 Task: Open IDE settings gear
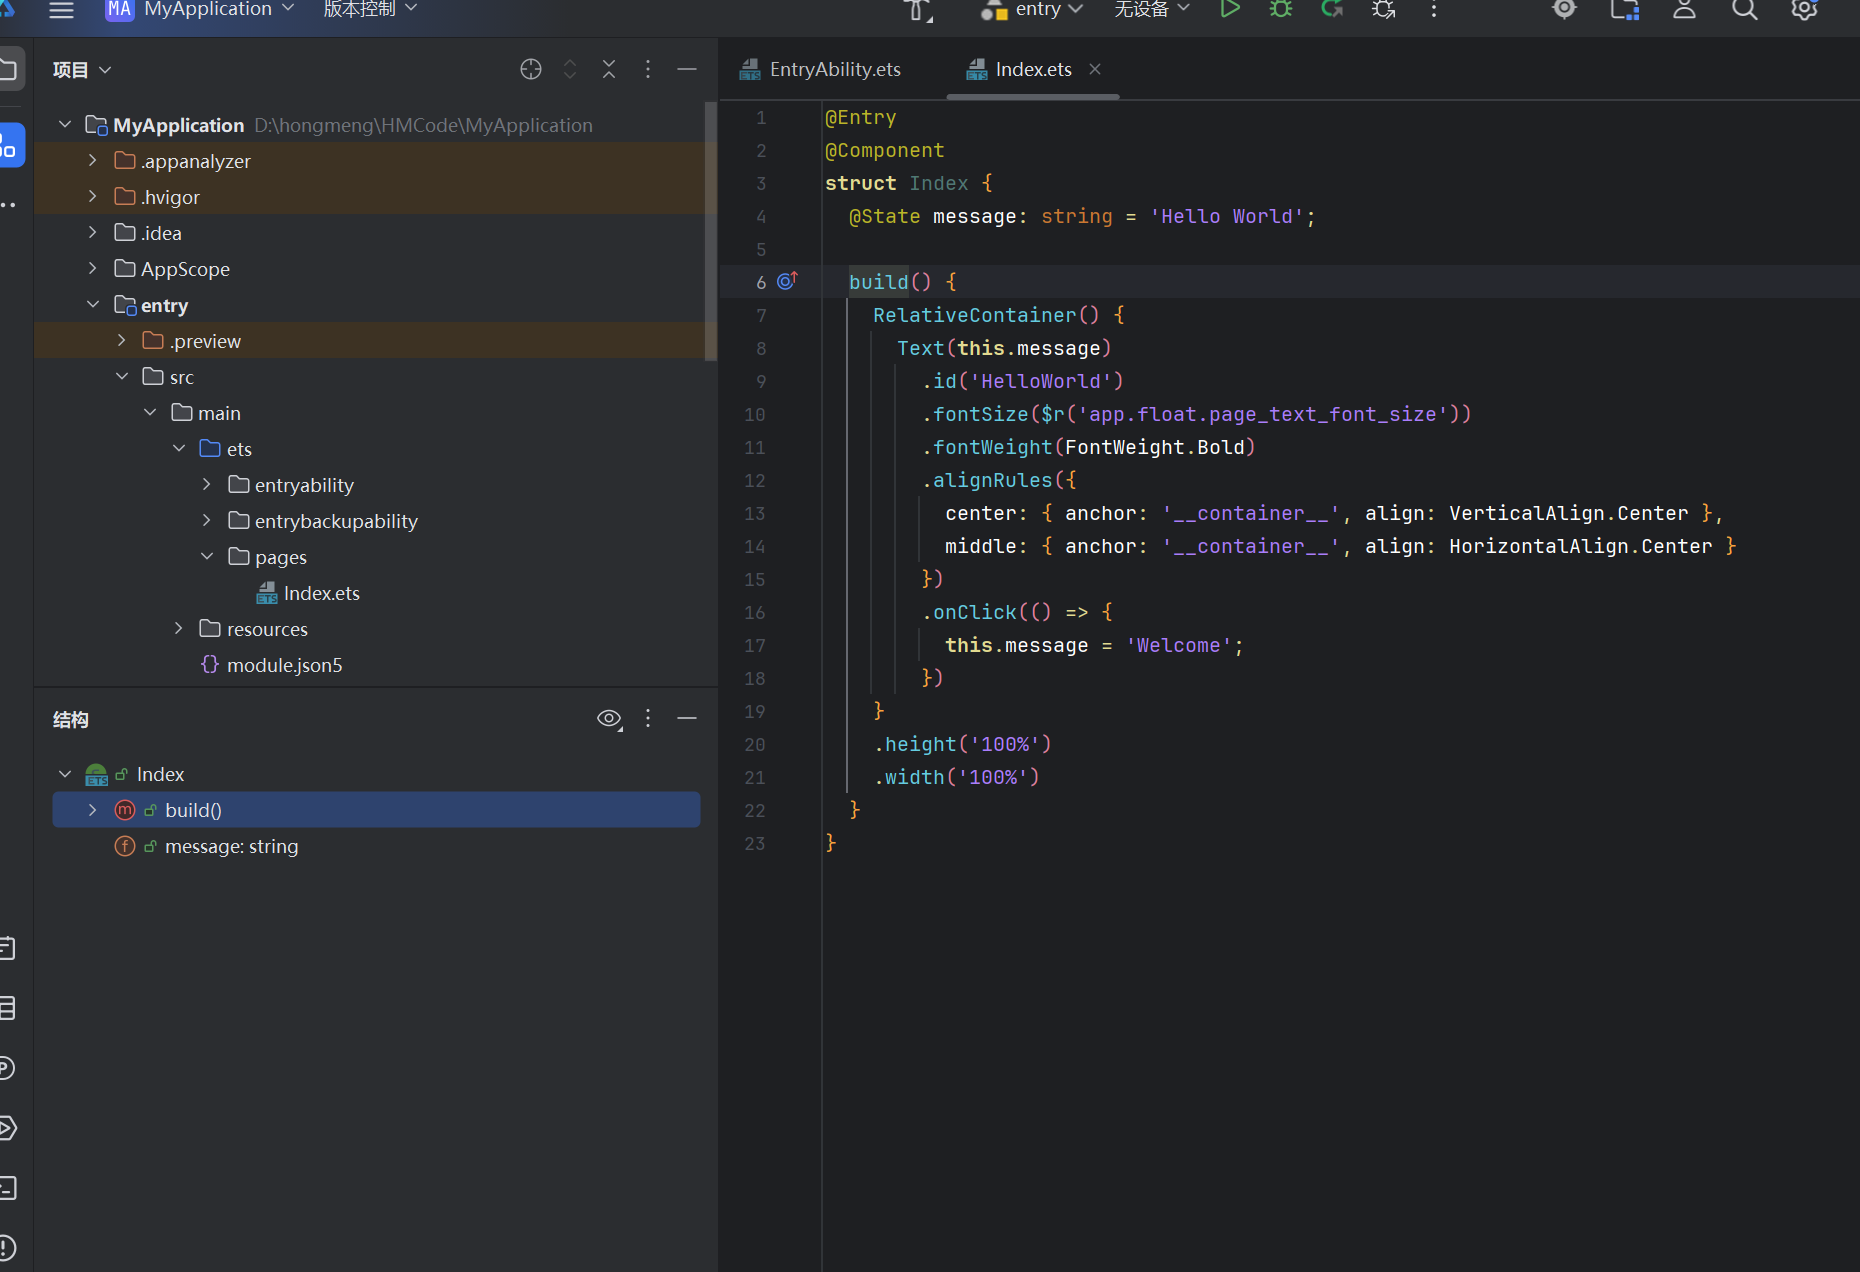pos(1805,10)
